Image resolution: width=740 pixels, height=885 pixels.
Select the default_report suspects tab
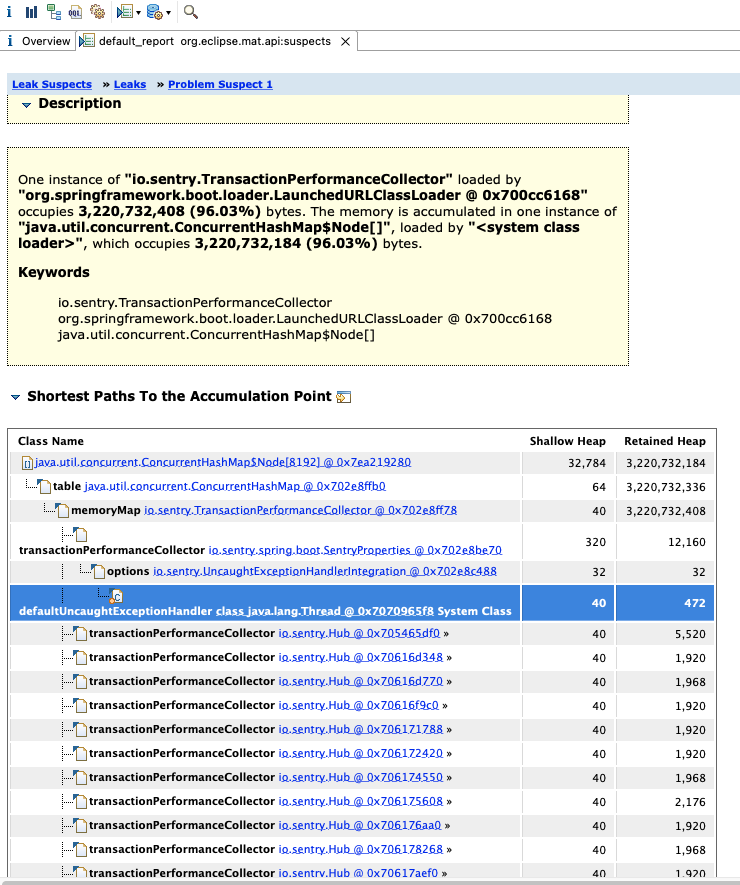(x=214, y=41)
